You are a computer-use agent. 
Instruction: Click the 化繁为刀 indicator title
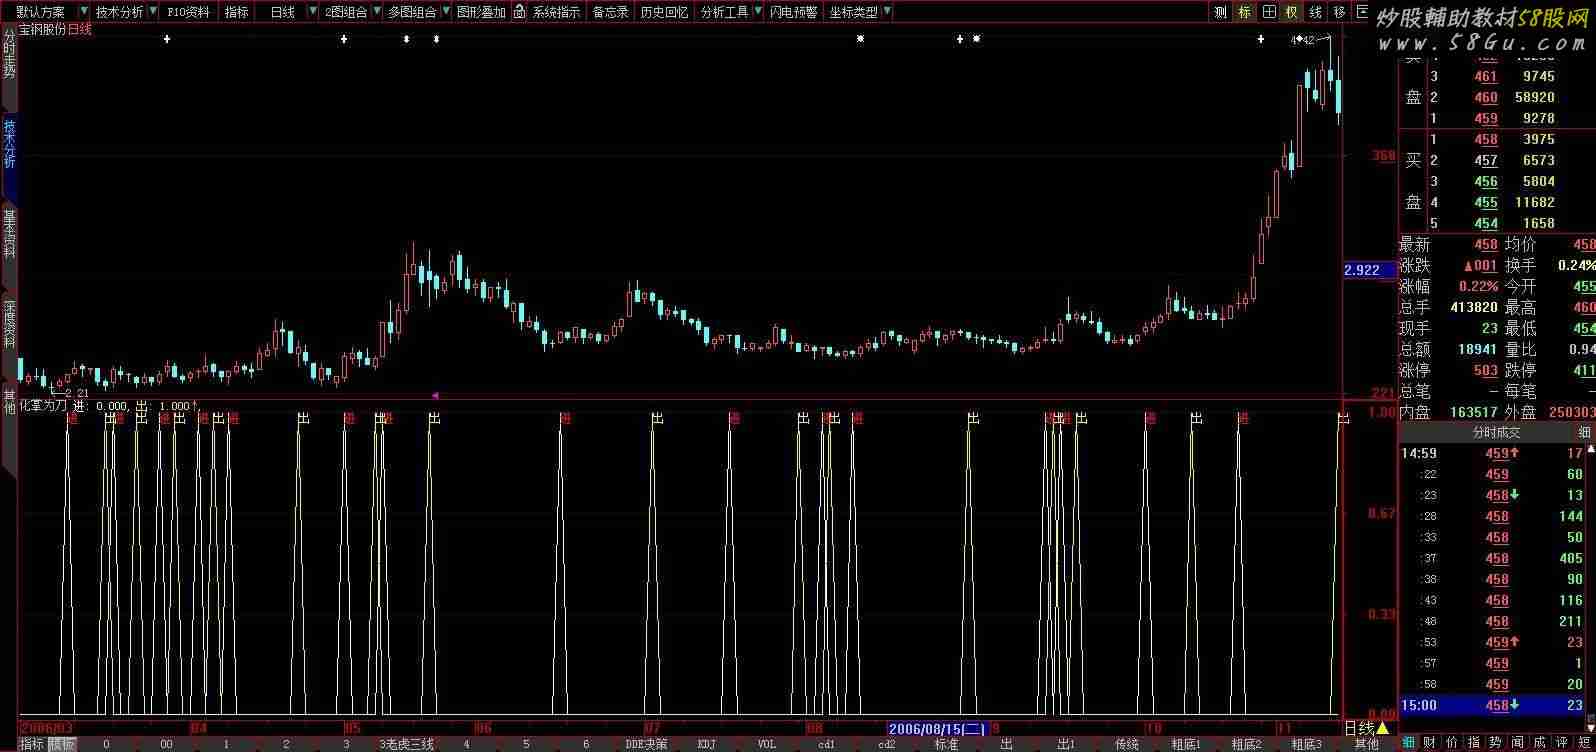pyautogui.click(x=43, y=406)
